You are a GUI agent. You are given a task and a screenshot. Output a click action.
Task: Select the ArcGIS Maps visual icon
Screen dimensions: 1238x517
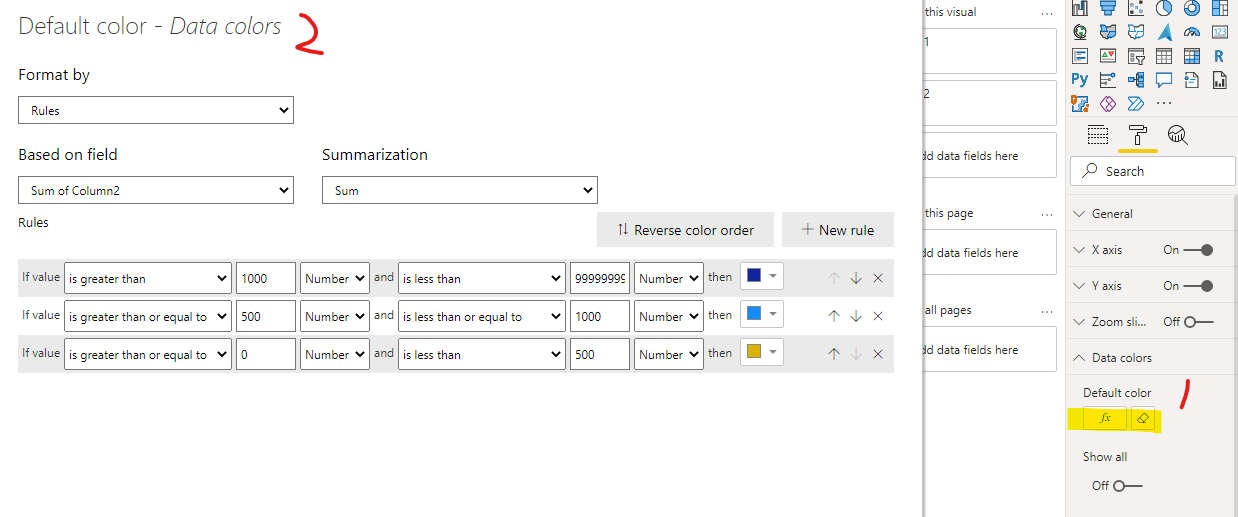(x=1080, y=103)
